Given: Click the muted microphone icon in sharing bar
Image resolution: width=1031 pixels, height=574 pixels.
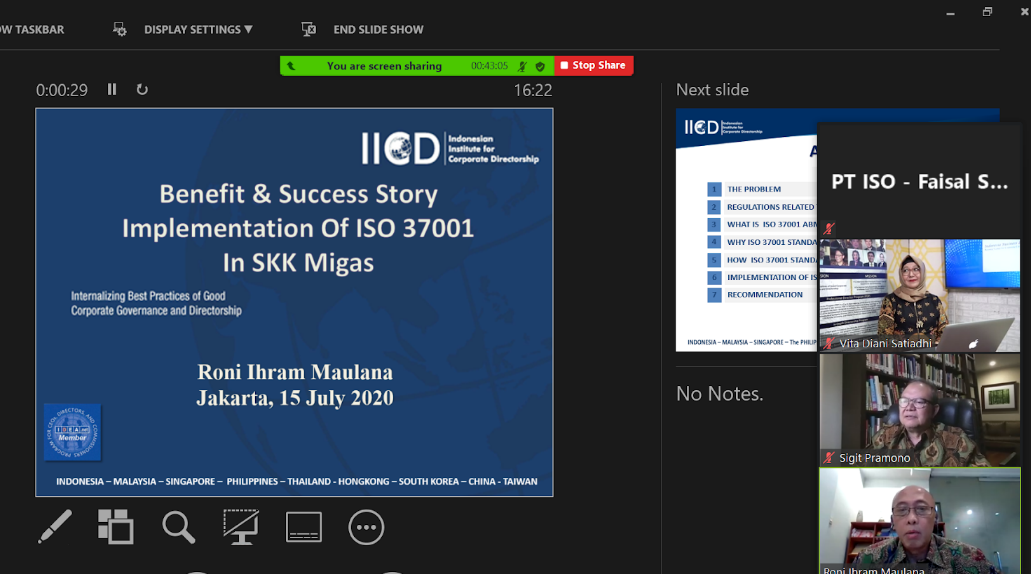Looking at the screenshot, I should (x=522, y=66).
